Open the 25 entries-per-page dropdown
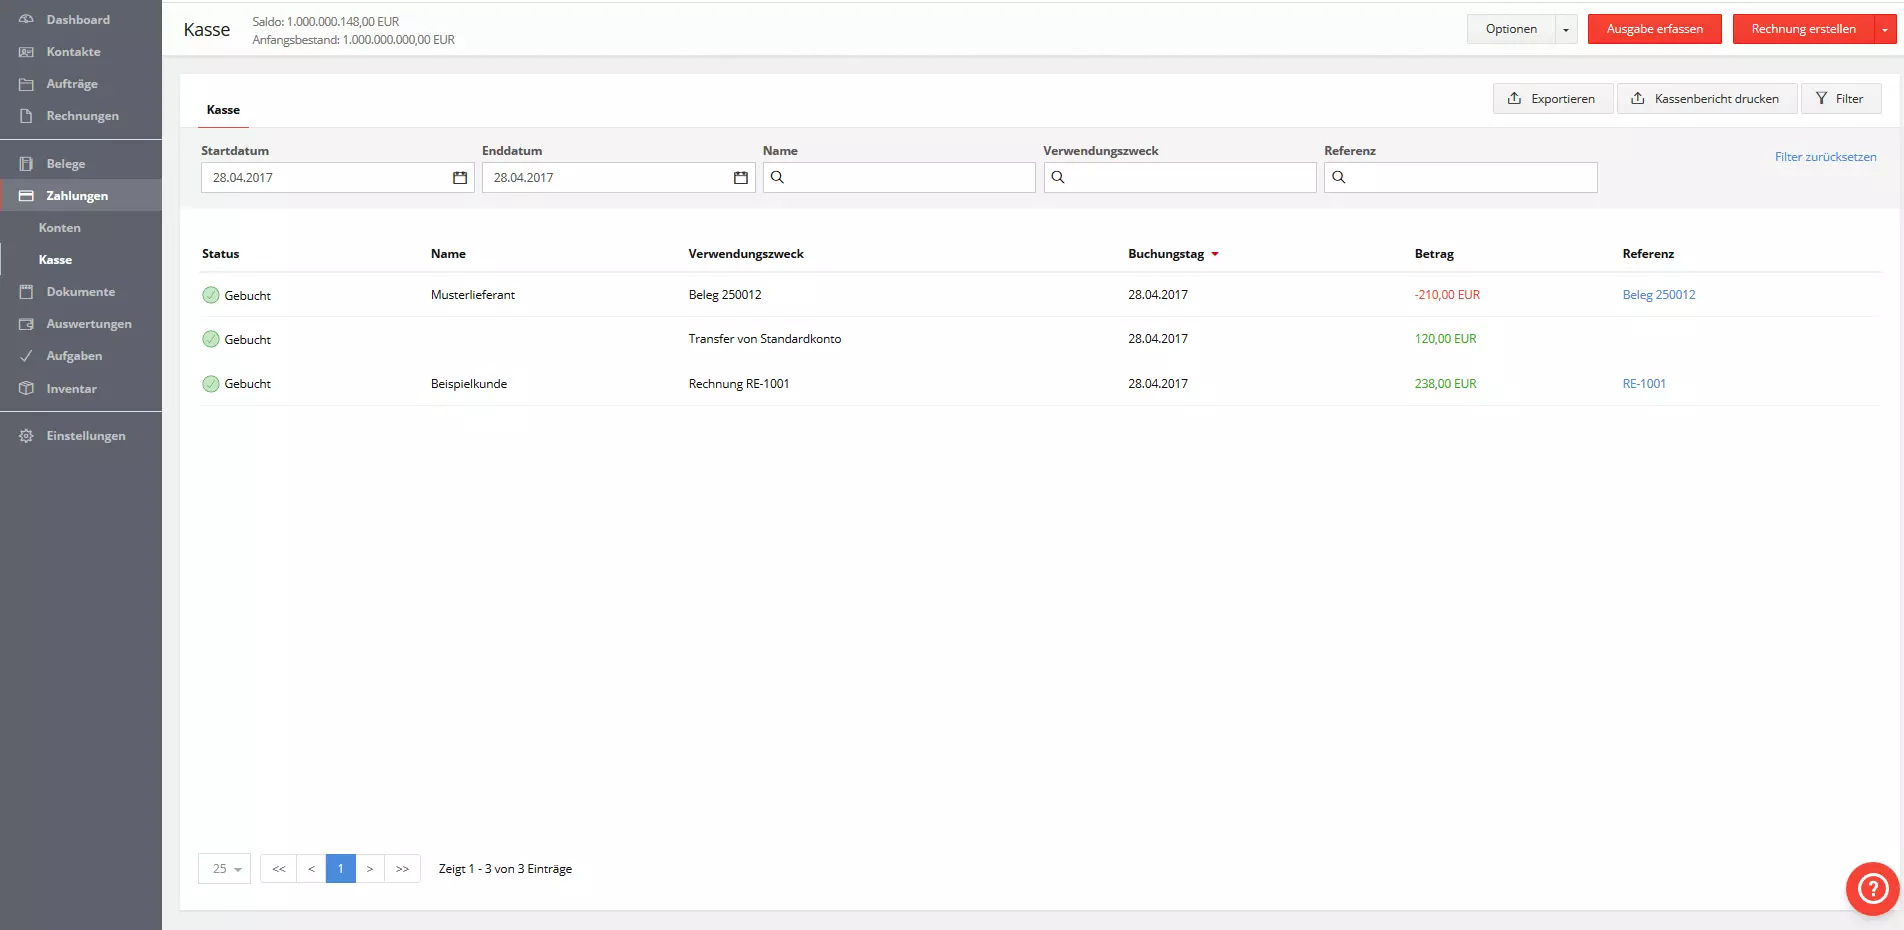Viewport: 1904px width, 930px height. pos(225,869)
